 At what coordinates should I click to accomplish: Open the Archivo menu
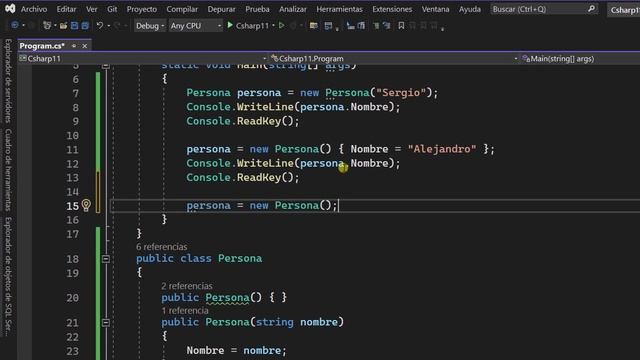[x=34, y=9]
